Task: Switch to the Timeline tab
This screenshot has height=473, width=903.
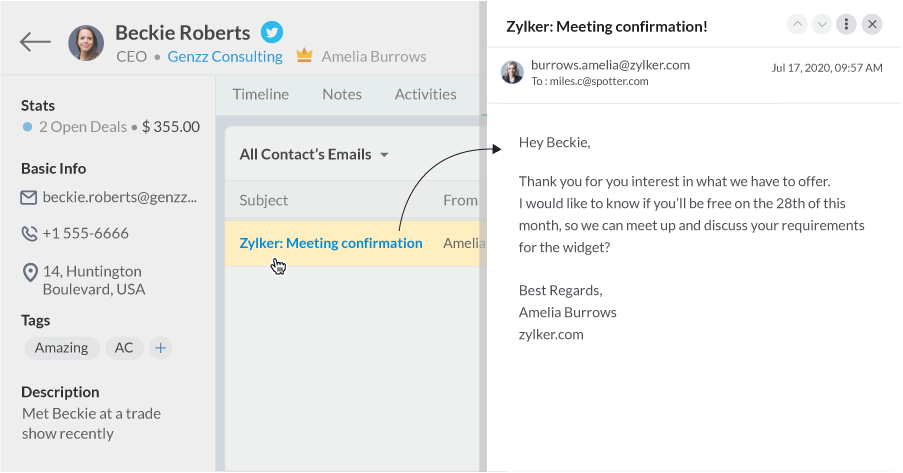Action: (x=260, y=94)
